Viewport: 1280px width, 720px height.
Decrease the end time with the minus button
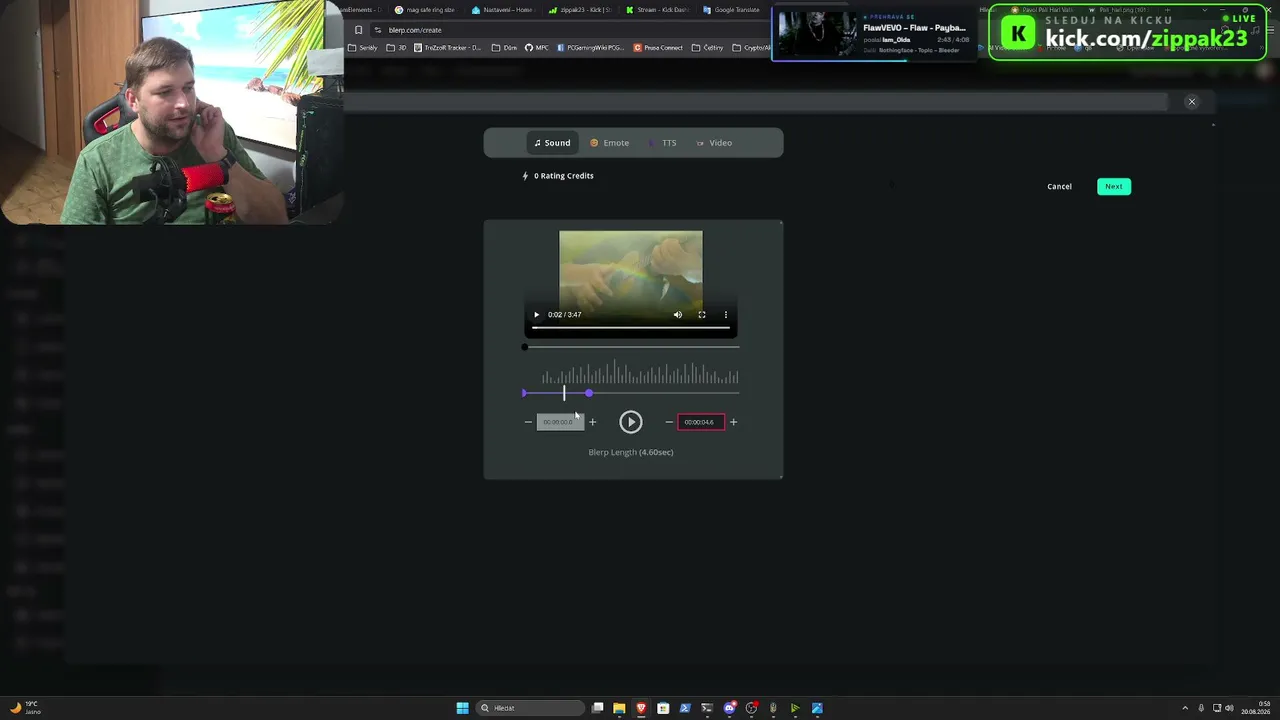[669, 422]
